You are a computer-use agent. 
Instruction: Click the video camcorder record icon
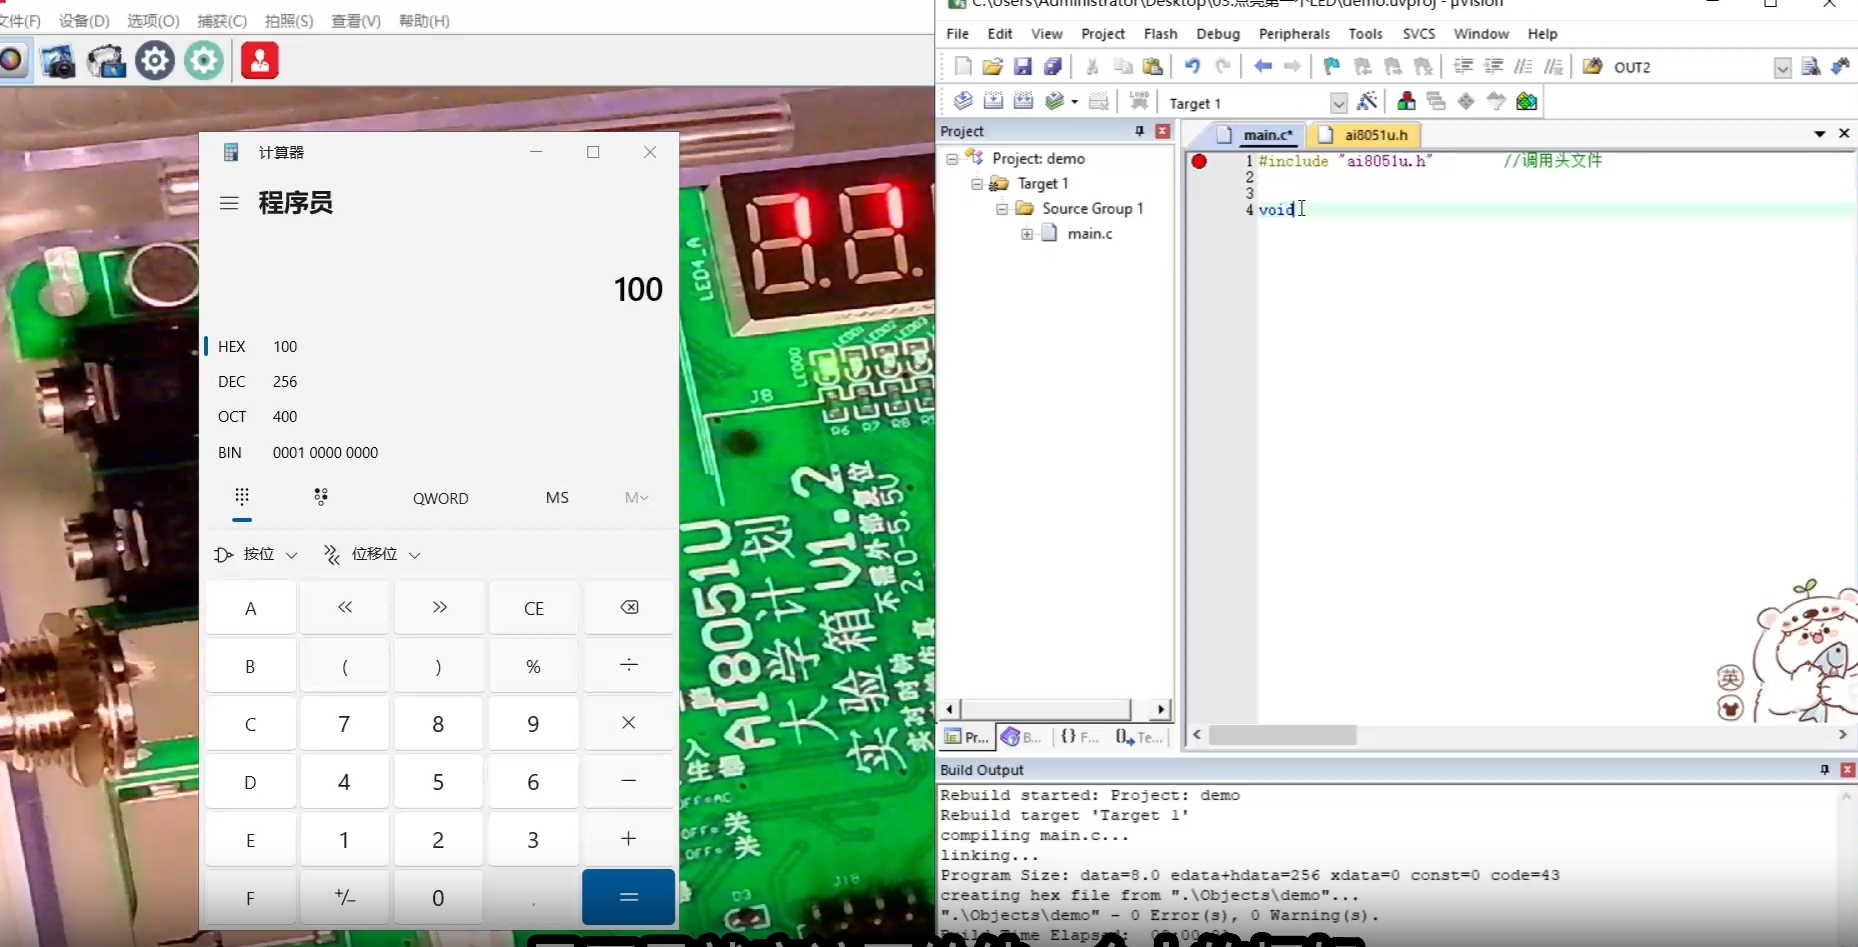click(x=106, y=61)
